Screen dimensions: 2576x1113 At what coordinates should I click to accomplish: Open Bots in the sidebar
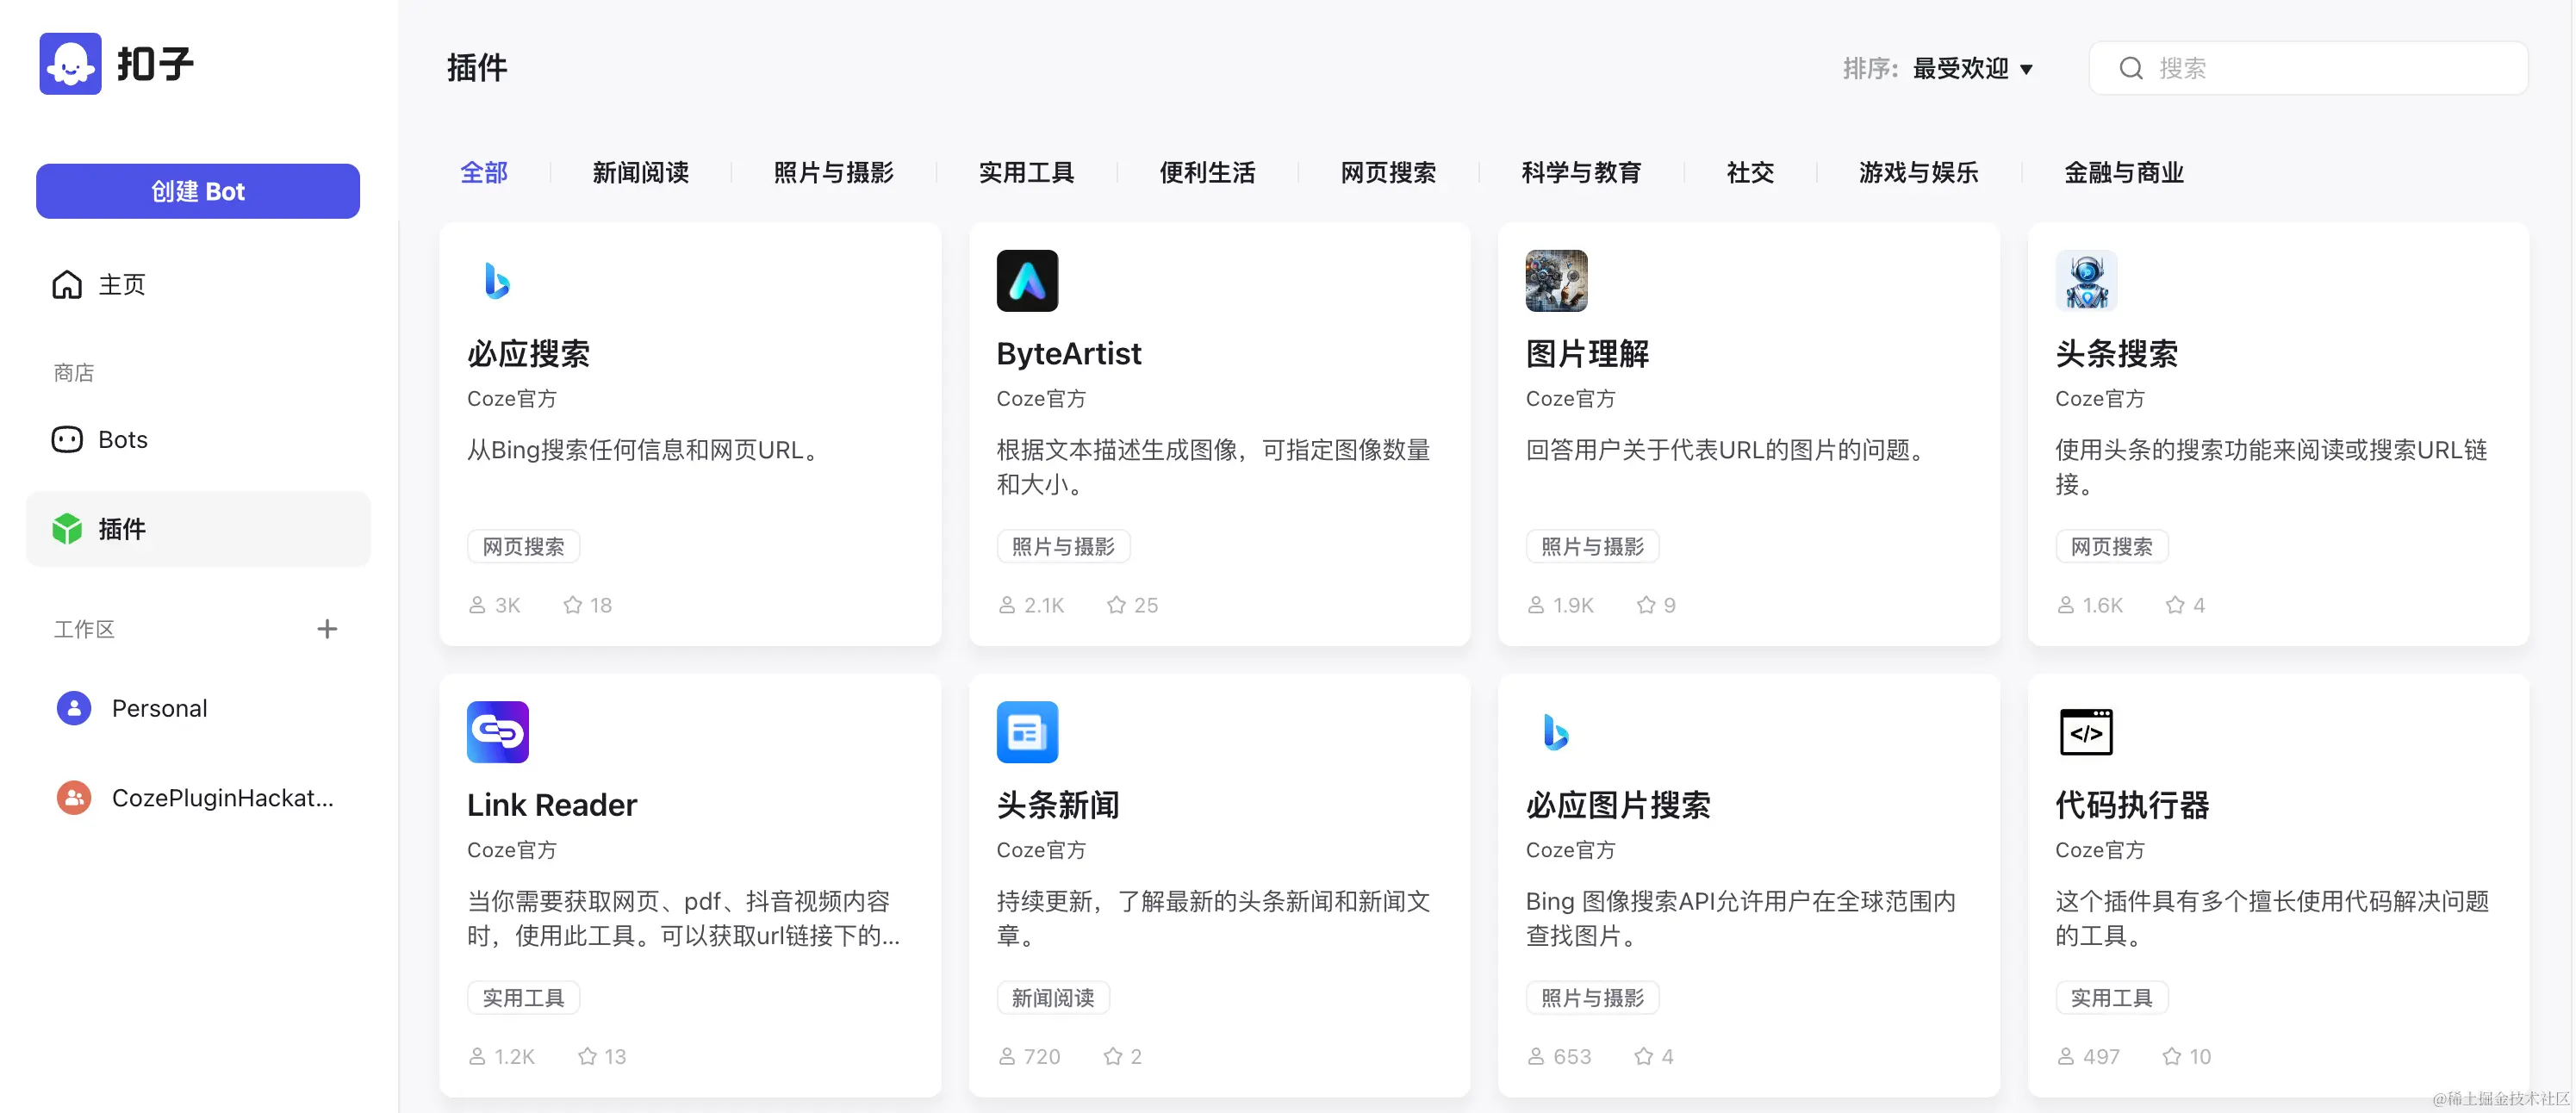(122, 440)
